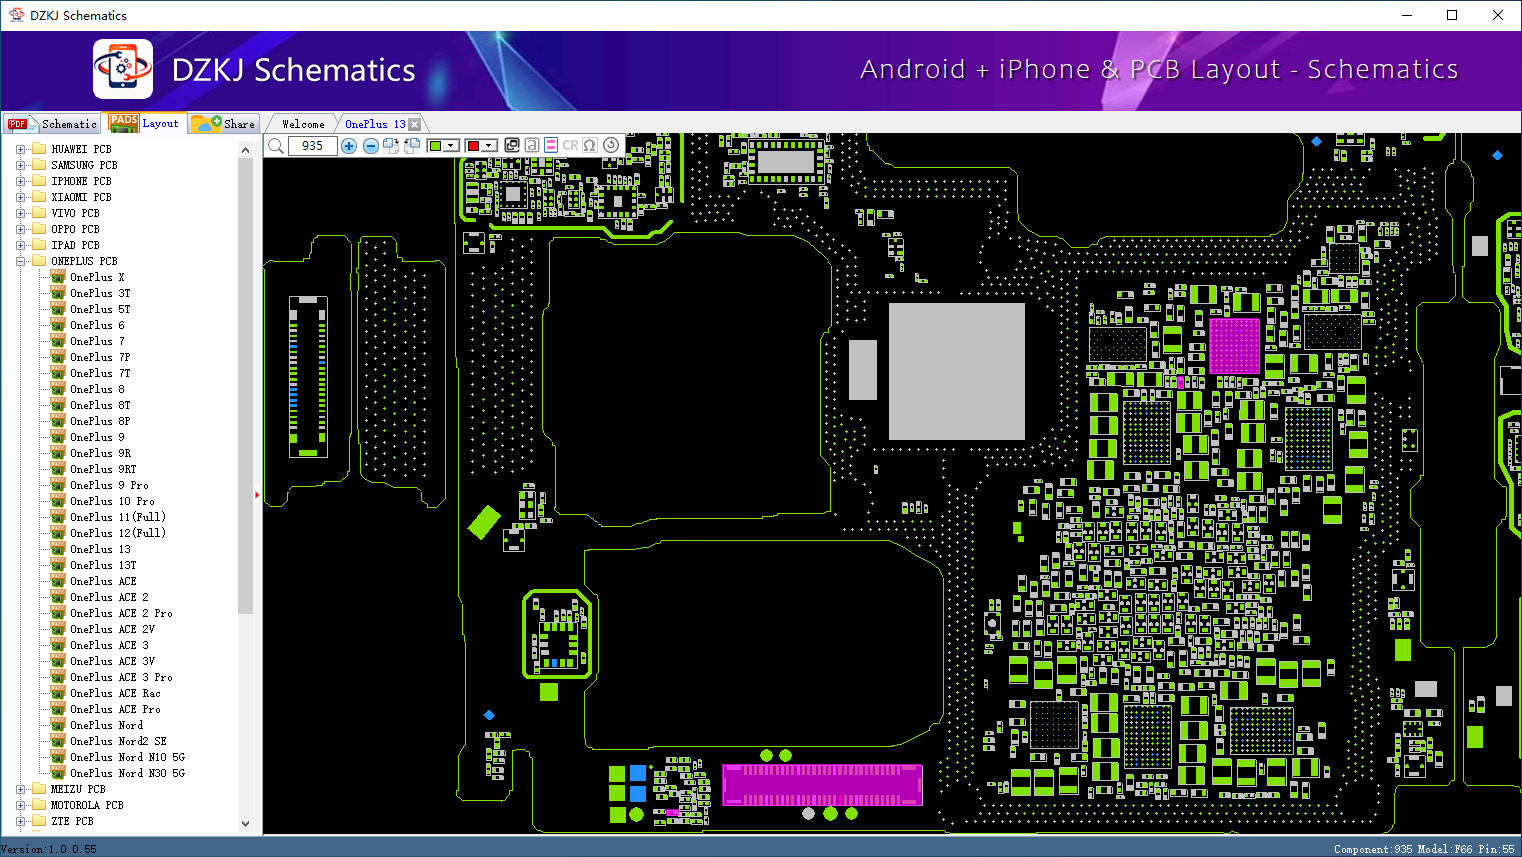Open OnePlus ACE 2 Pro layout
Screen dimensions: 1522x857
coord(121,613)
